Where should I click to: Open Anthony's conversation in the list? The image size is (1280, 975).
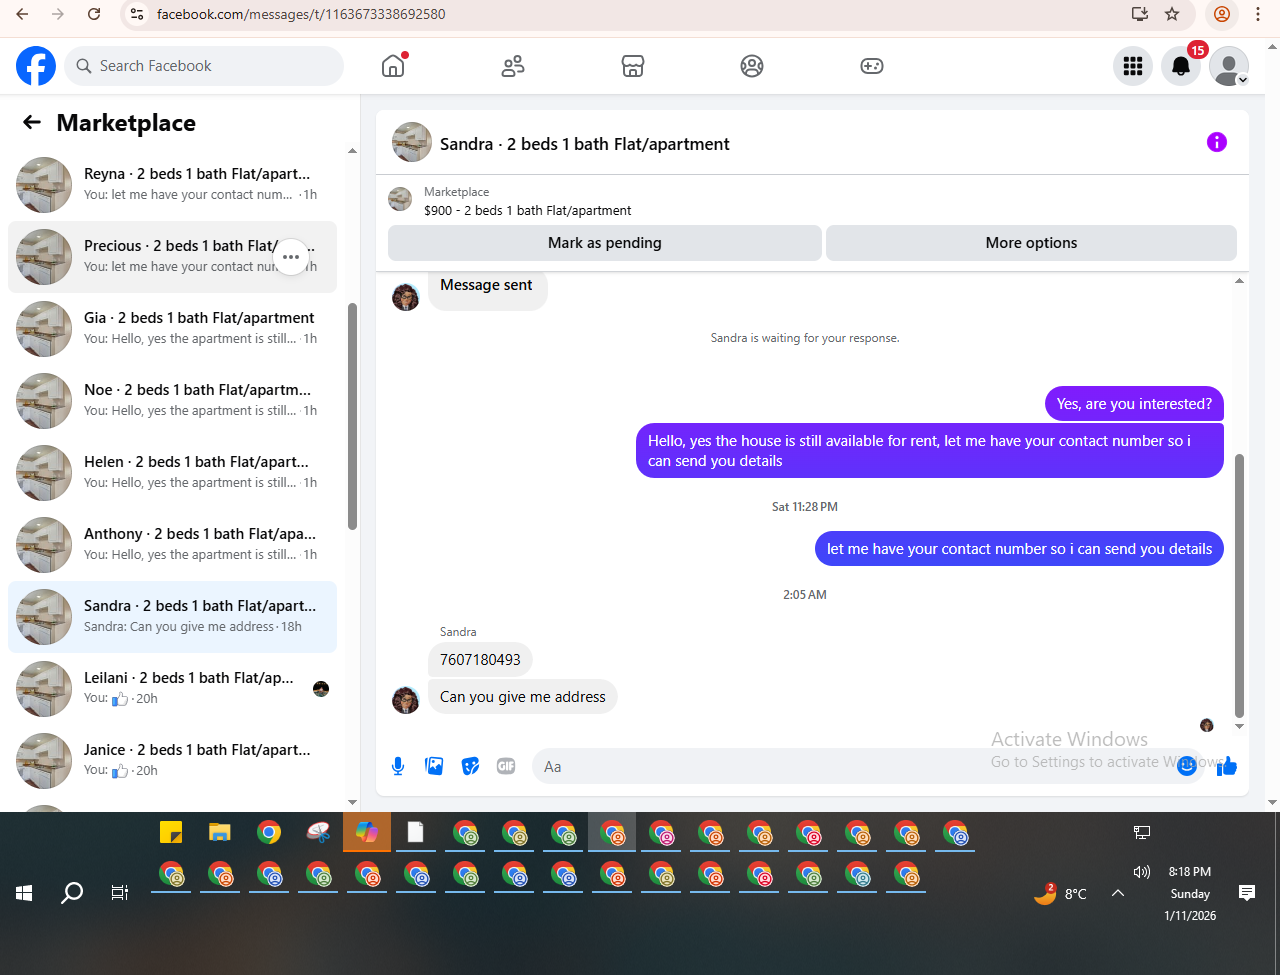172,545
